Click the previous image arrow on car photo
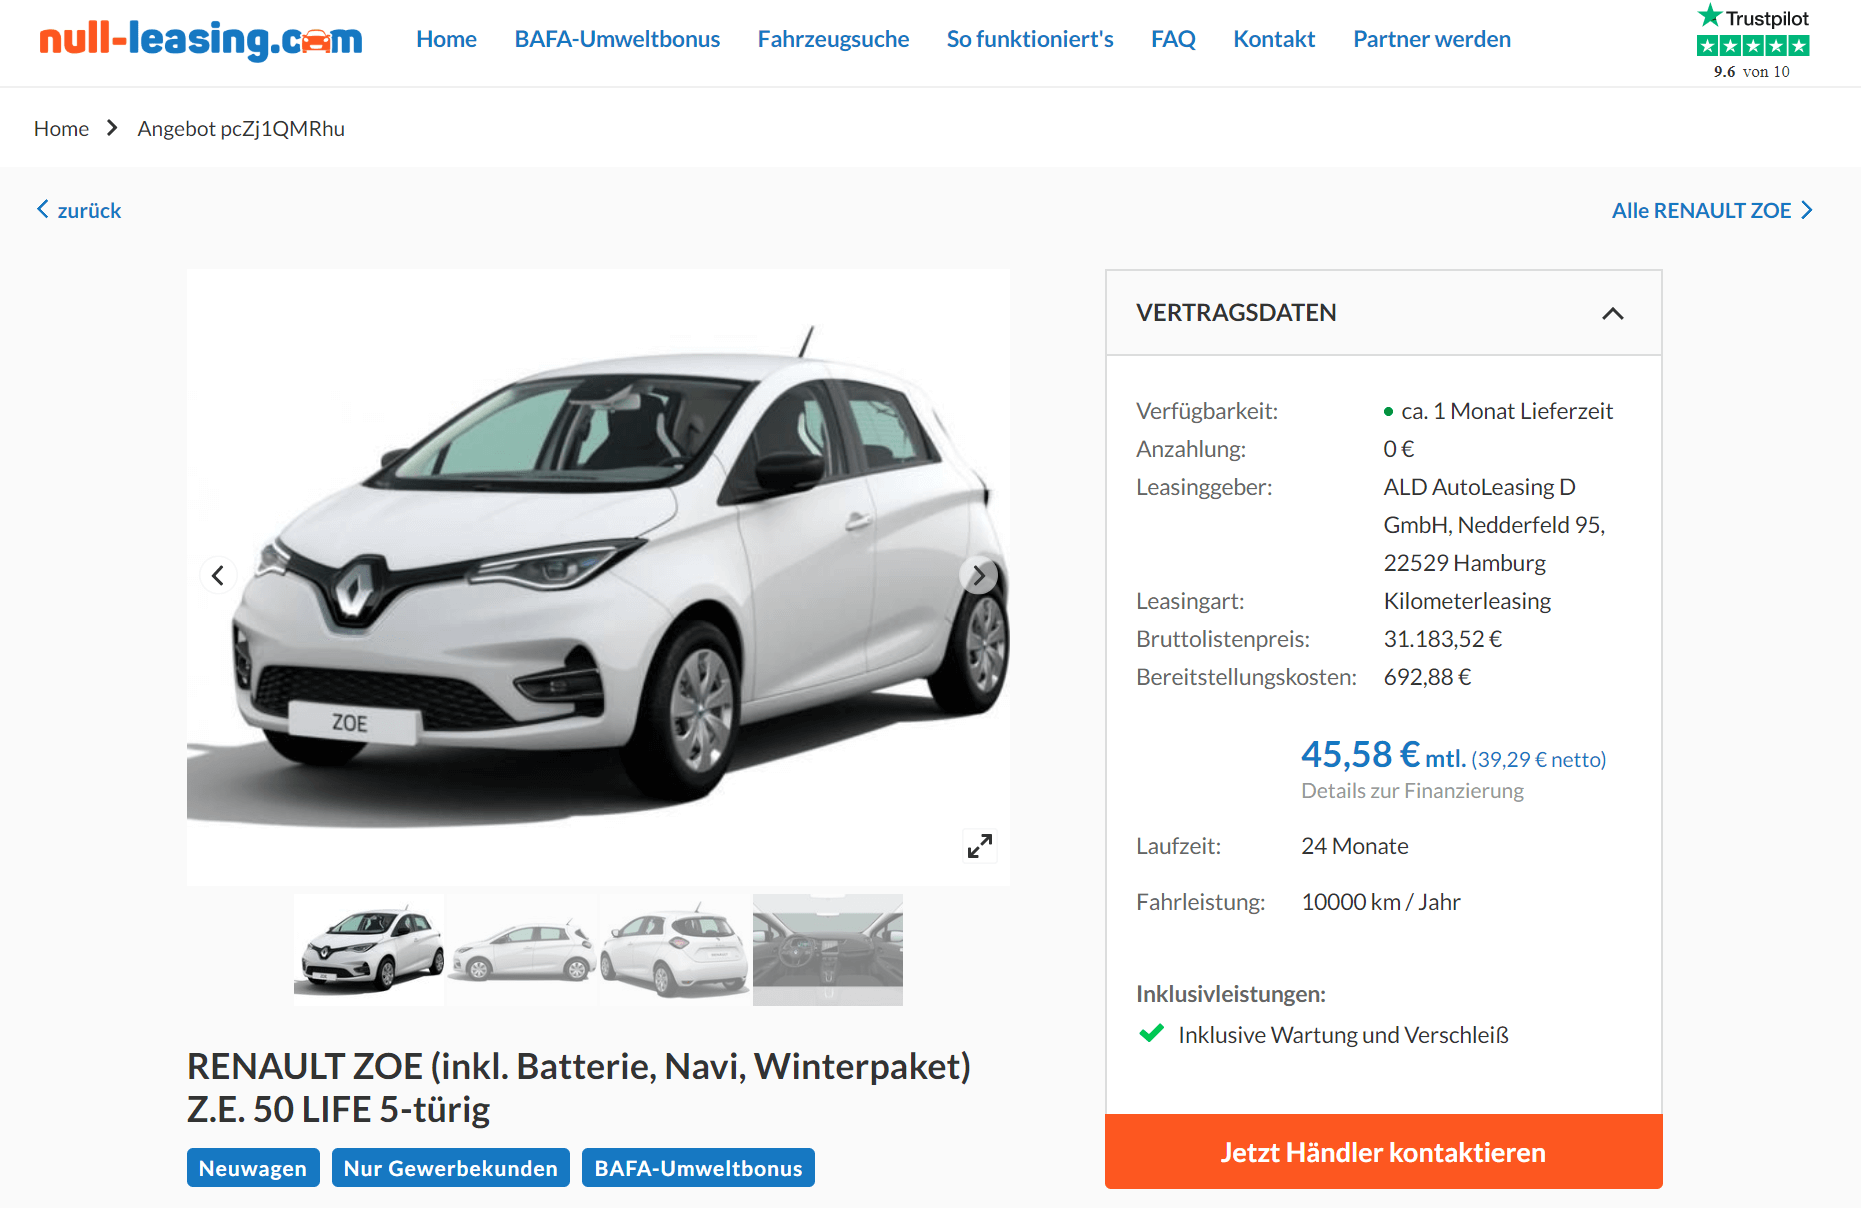The height and width of the screenshot is (1208, 1861). click(218, 575)
